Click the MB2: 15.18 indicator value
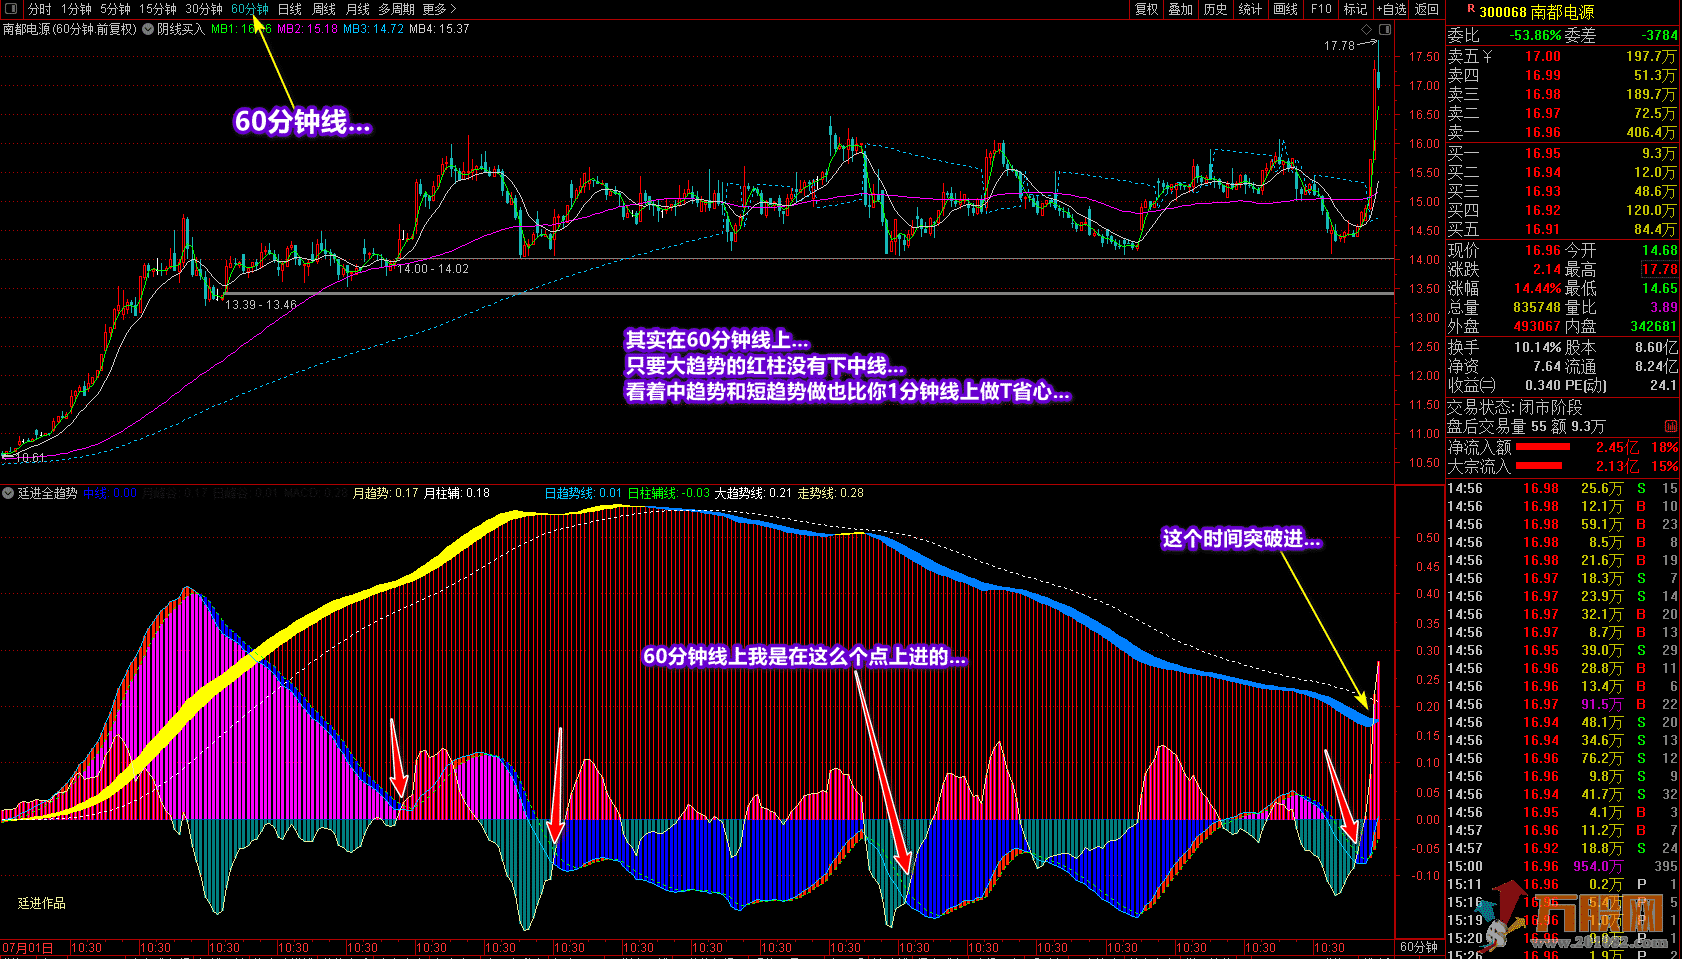Screen dimensions: 1682x959 (x=307, y=29)
